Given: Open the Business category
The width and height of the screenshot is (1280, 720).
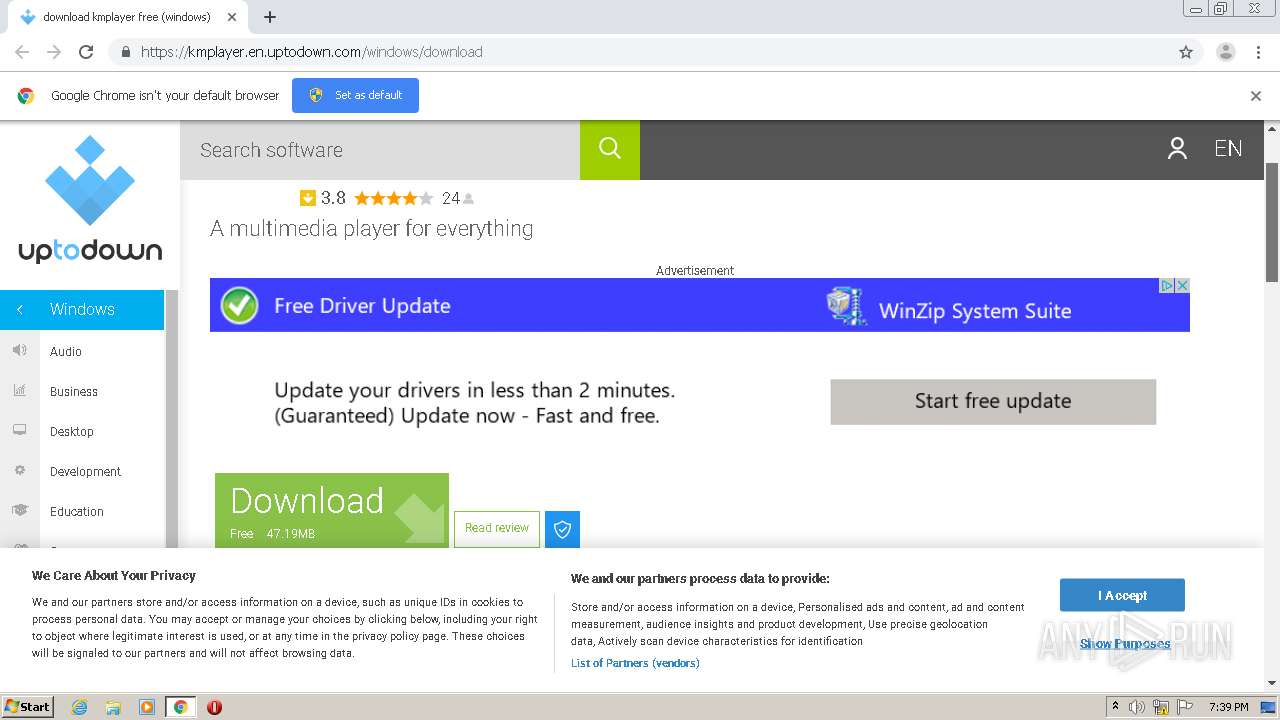Looking at the screenshot, I should tap(74, 392).
